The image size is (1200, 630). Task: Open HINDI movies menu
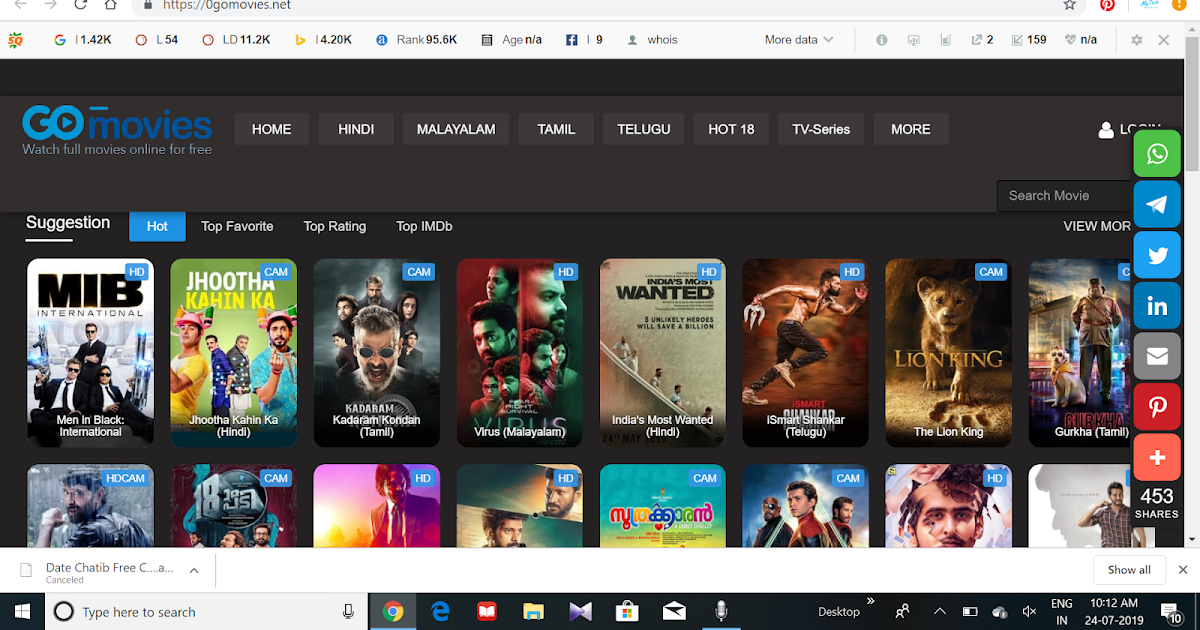click(356, 129)
